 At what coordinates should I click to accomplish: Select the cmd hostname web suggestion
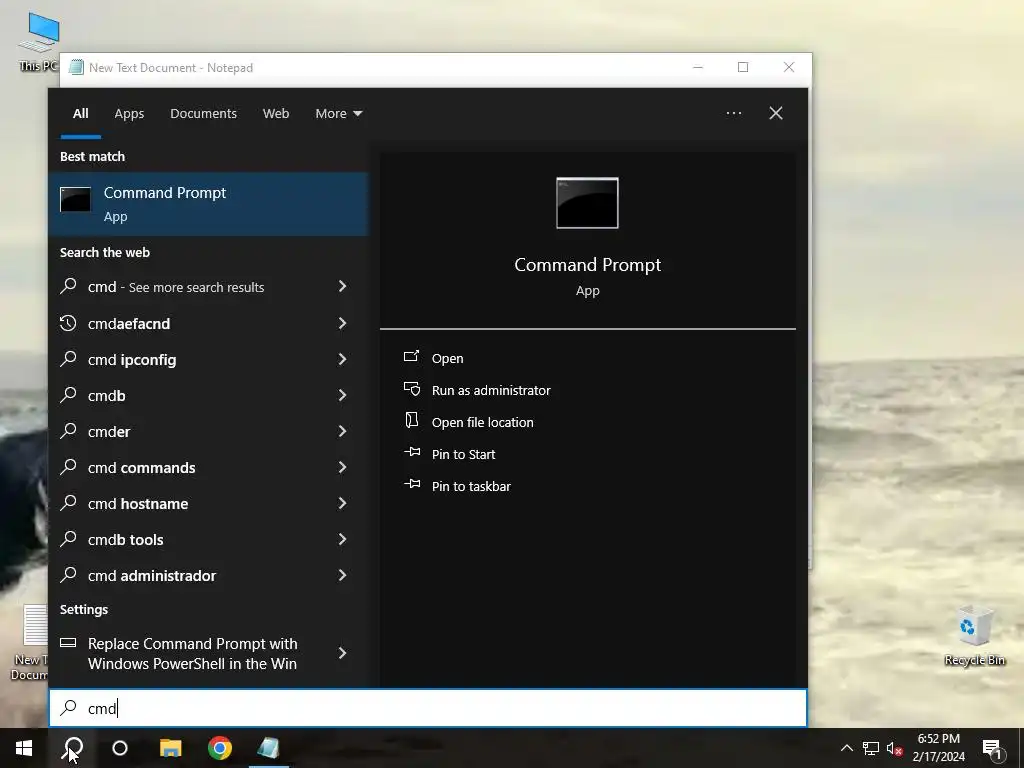pyautogui.click(x=208, y=503)
